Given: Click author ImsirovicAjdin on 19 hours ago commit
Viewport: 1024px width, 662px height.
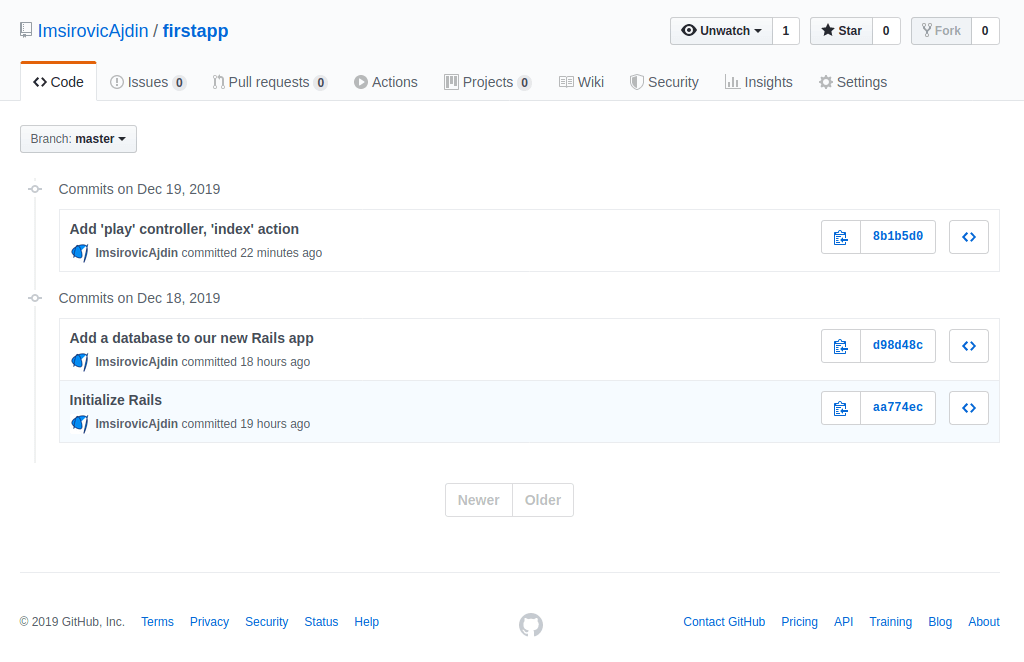Looking at the screenshot, I should click(x=136, y=424).
